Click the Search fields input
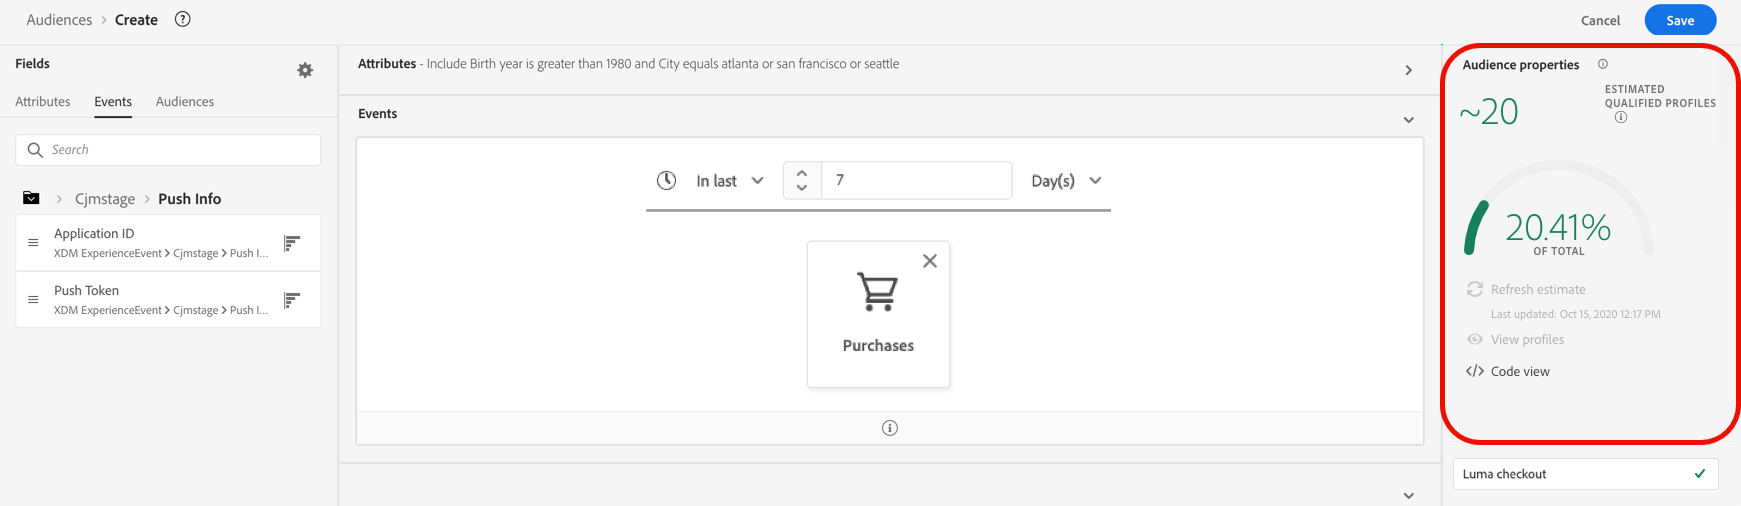Viewport: 1741px width, 506px height. click(x=180, y=150)
